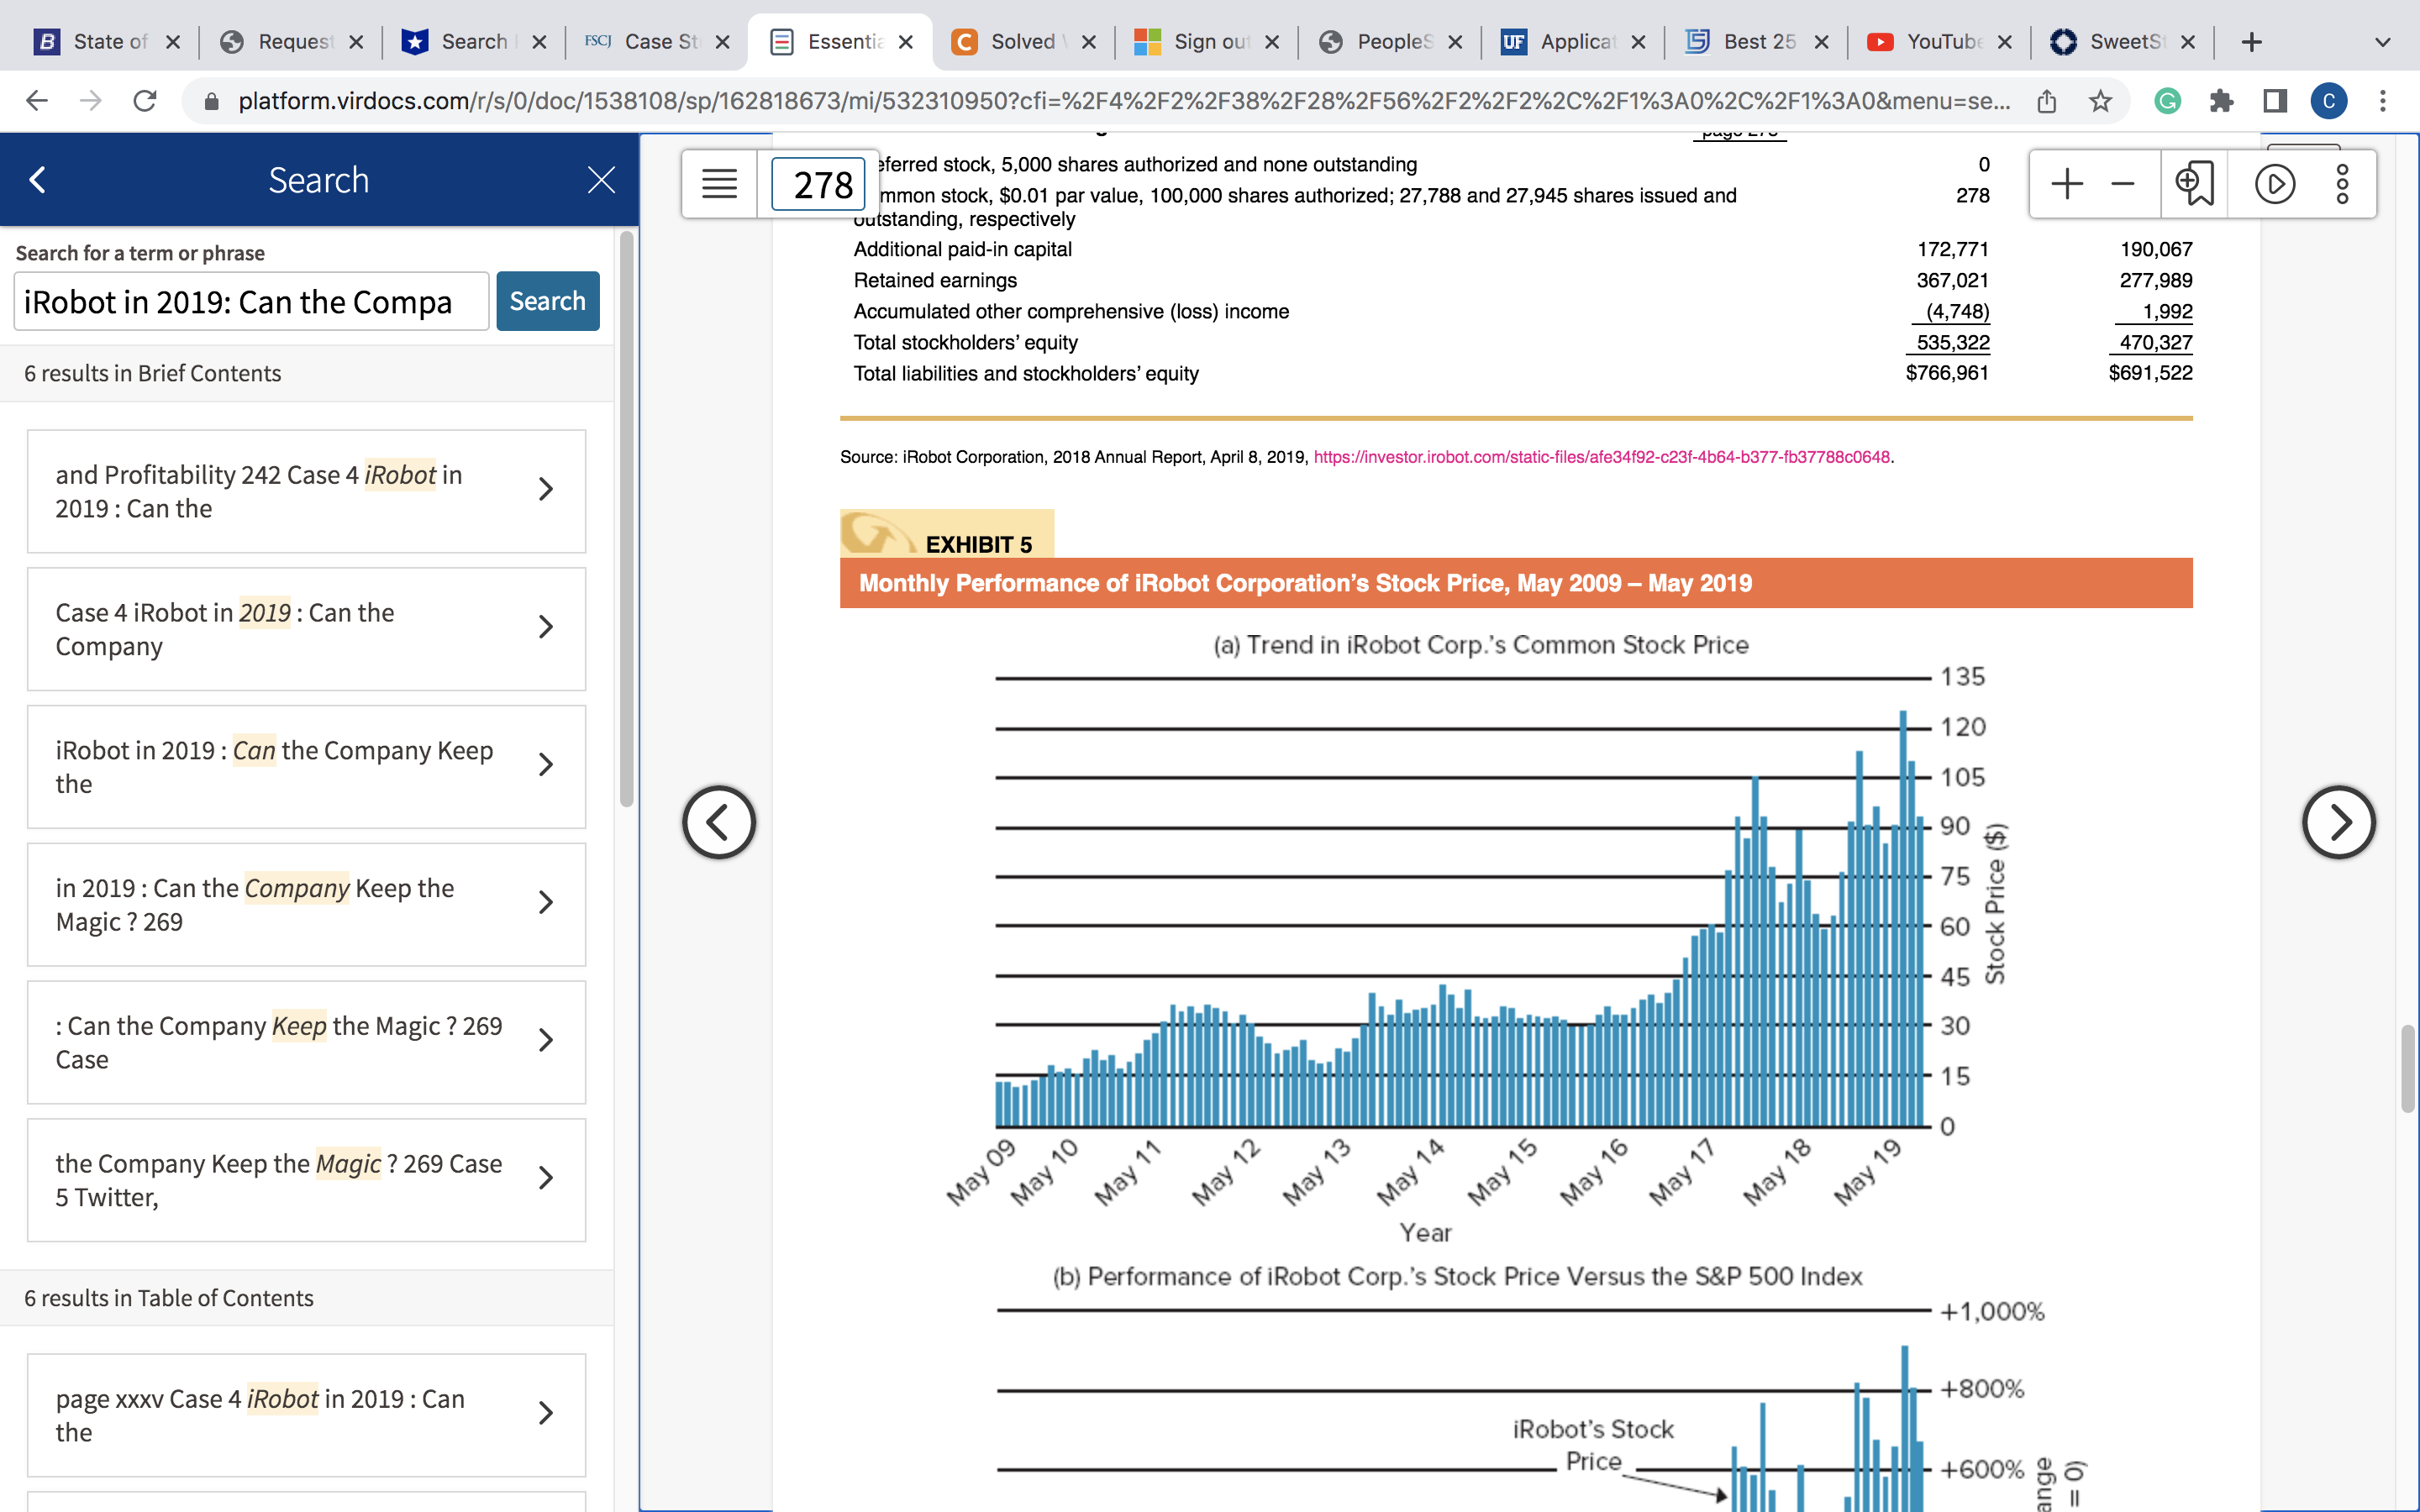Switch to the Search star tab
The image size is (2420, 1512).
tap(474, 42)
